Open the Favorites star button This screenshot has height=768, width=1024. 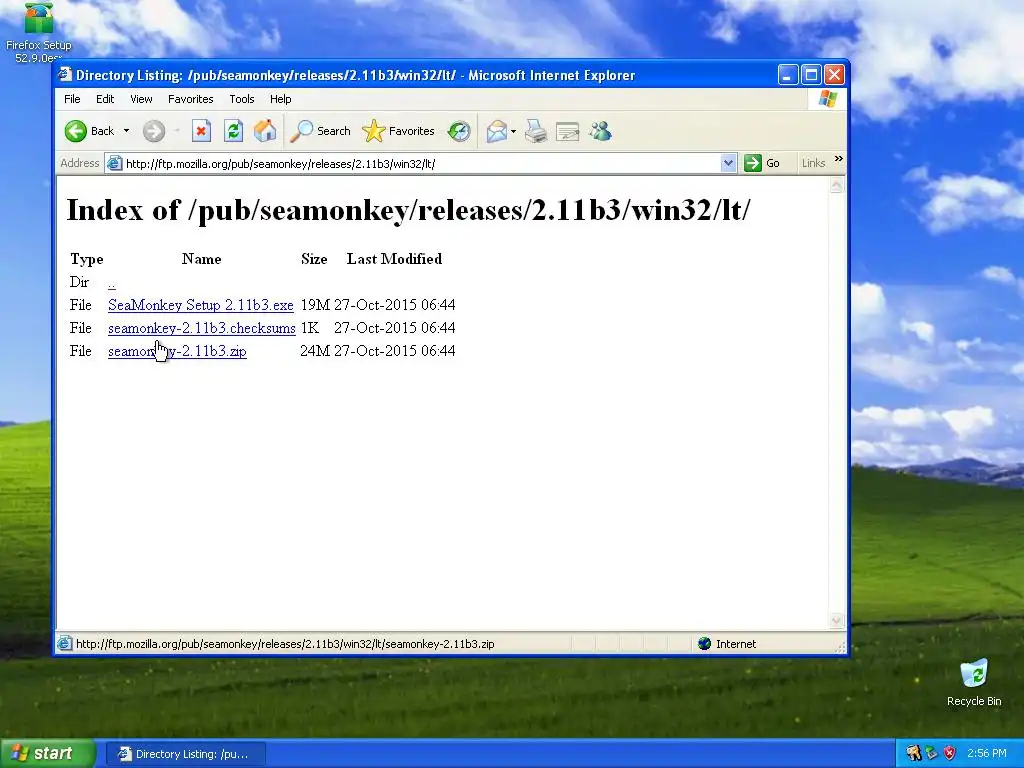click(x=398, y=131)
